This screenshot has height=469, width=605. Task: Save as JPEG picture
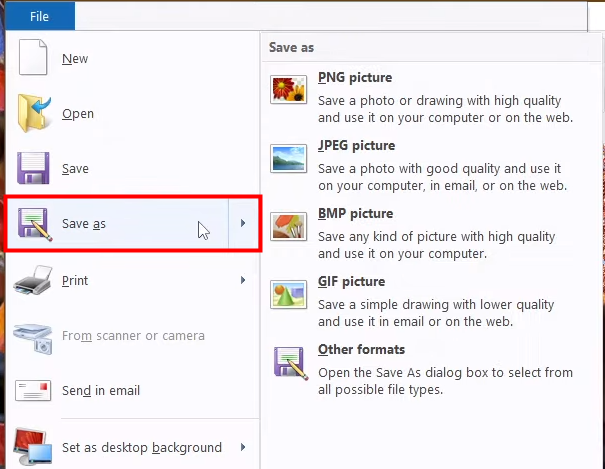pos(431,165)
